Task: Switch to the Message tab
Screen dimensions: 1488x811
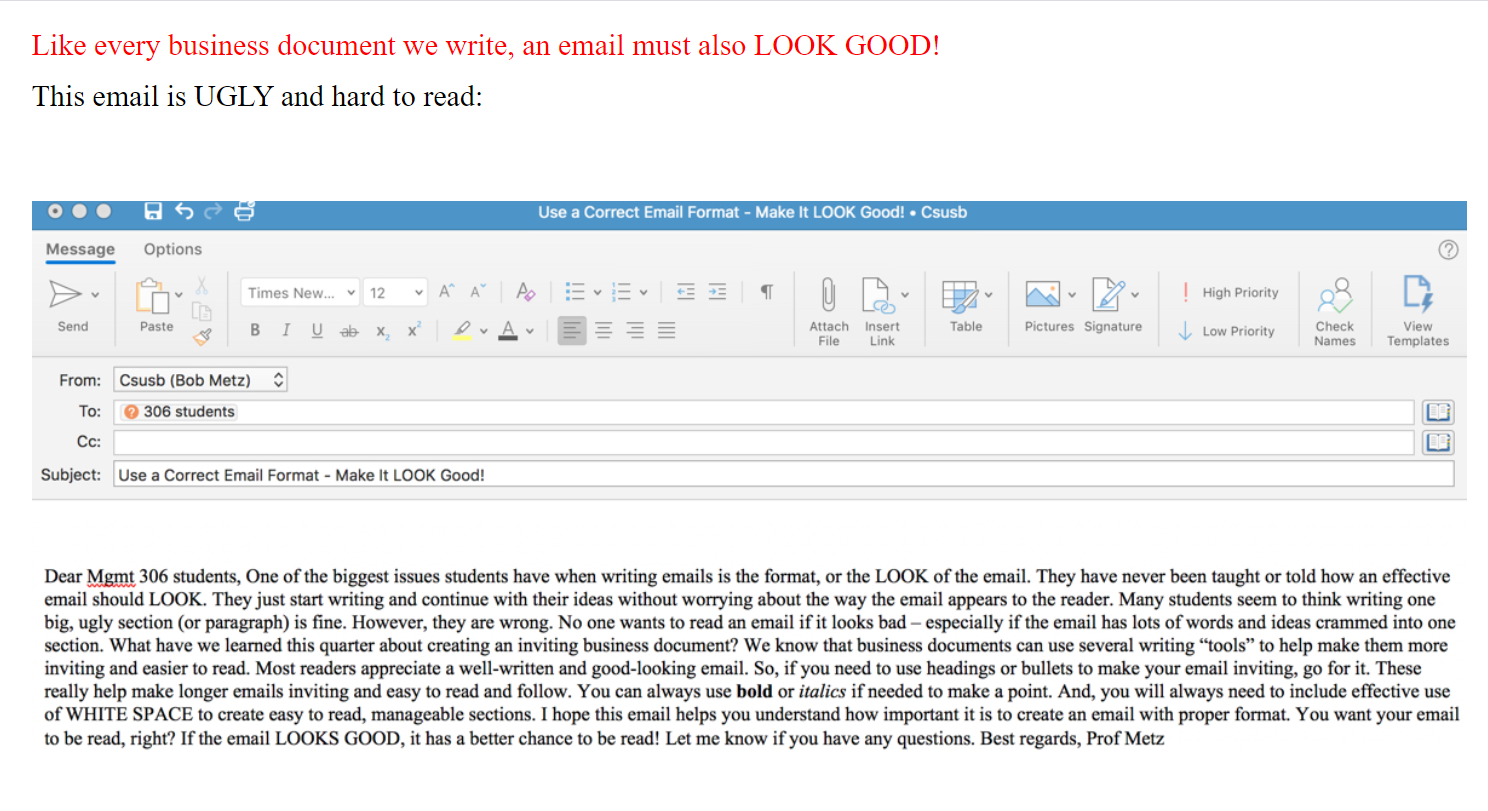Action: 80,250
